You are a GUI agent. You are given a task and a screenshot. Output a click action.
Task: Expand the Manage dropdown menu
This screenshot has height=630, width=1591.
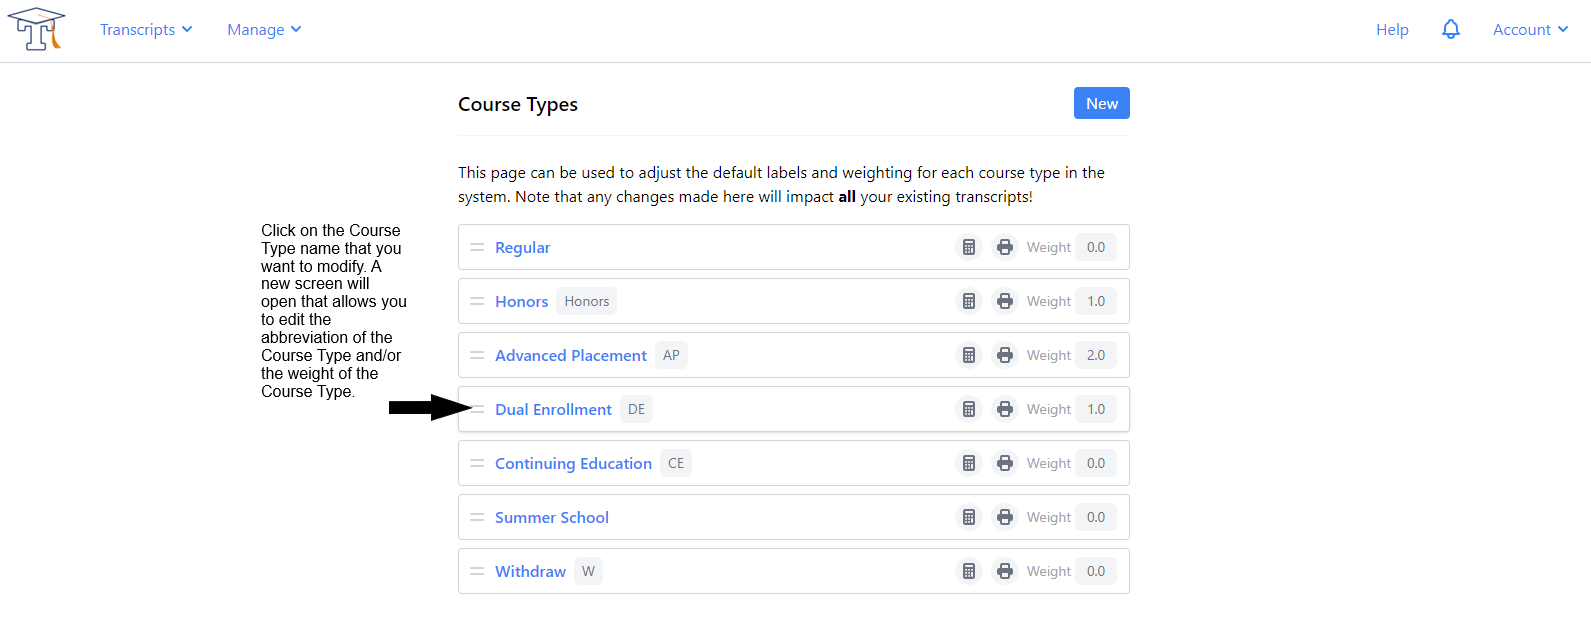264,30
